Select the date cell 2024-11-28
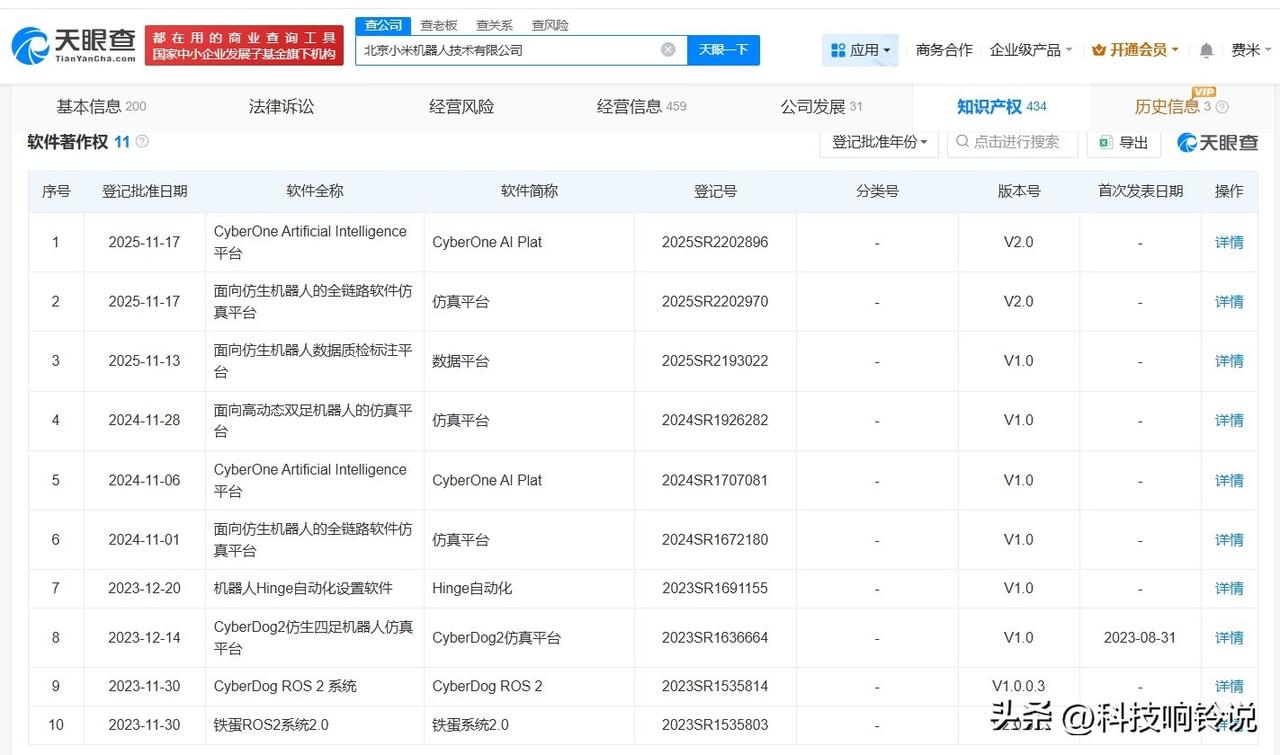The height and width of the screenshot is (755, 1280). [x=144, y=421]
